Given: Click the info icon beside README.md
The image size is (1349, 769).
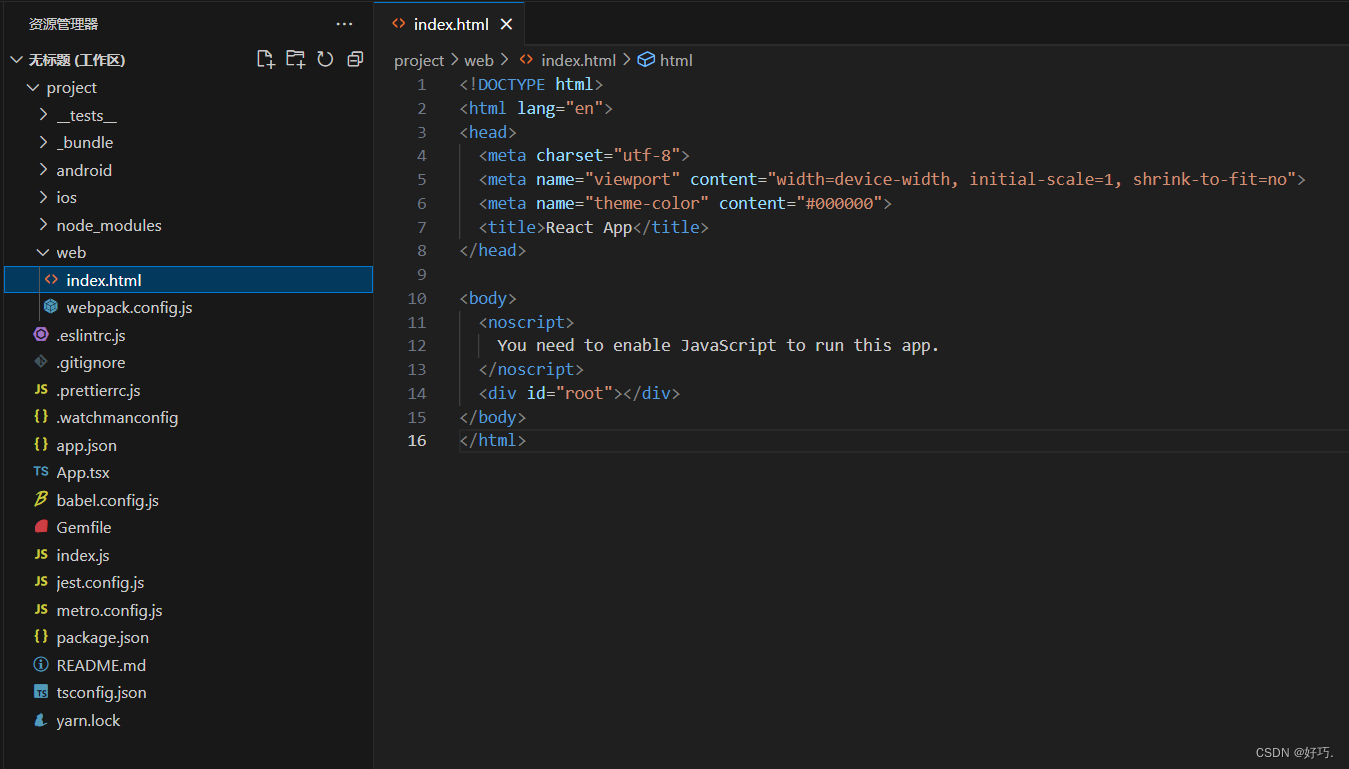Looking at the screenshot, I should pyautogui.click(x=40, y=665).
